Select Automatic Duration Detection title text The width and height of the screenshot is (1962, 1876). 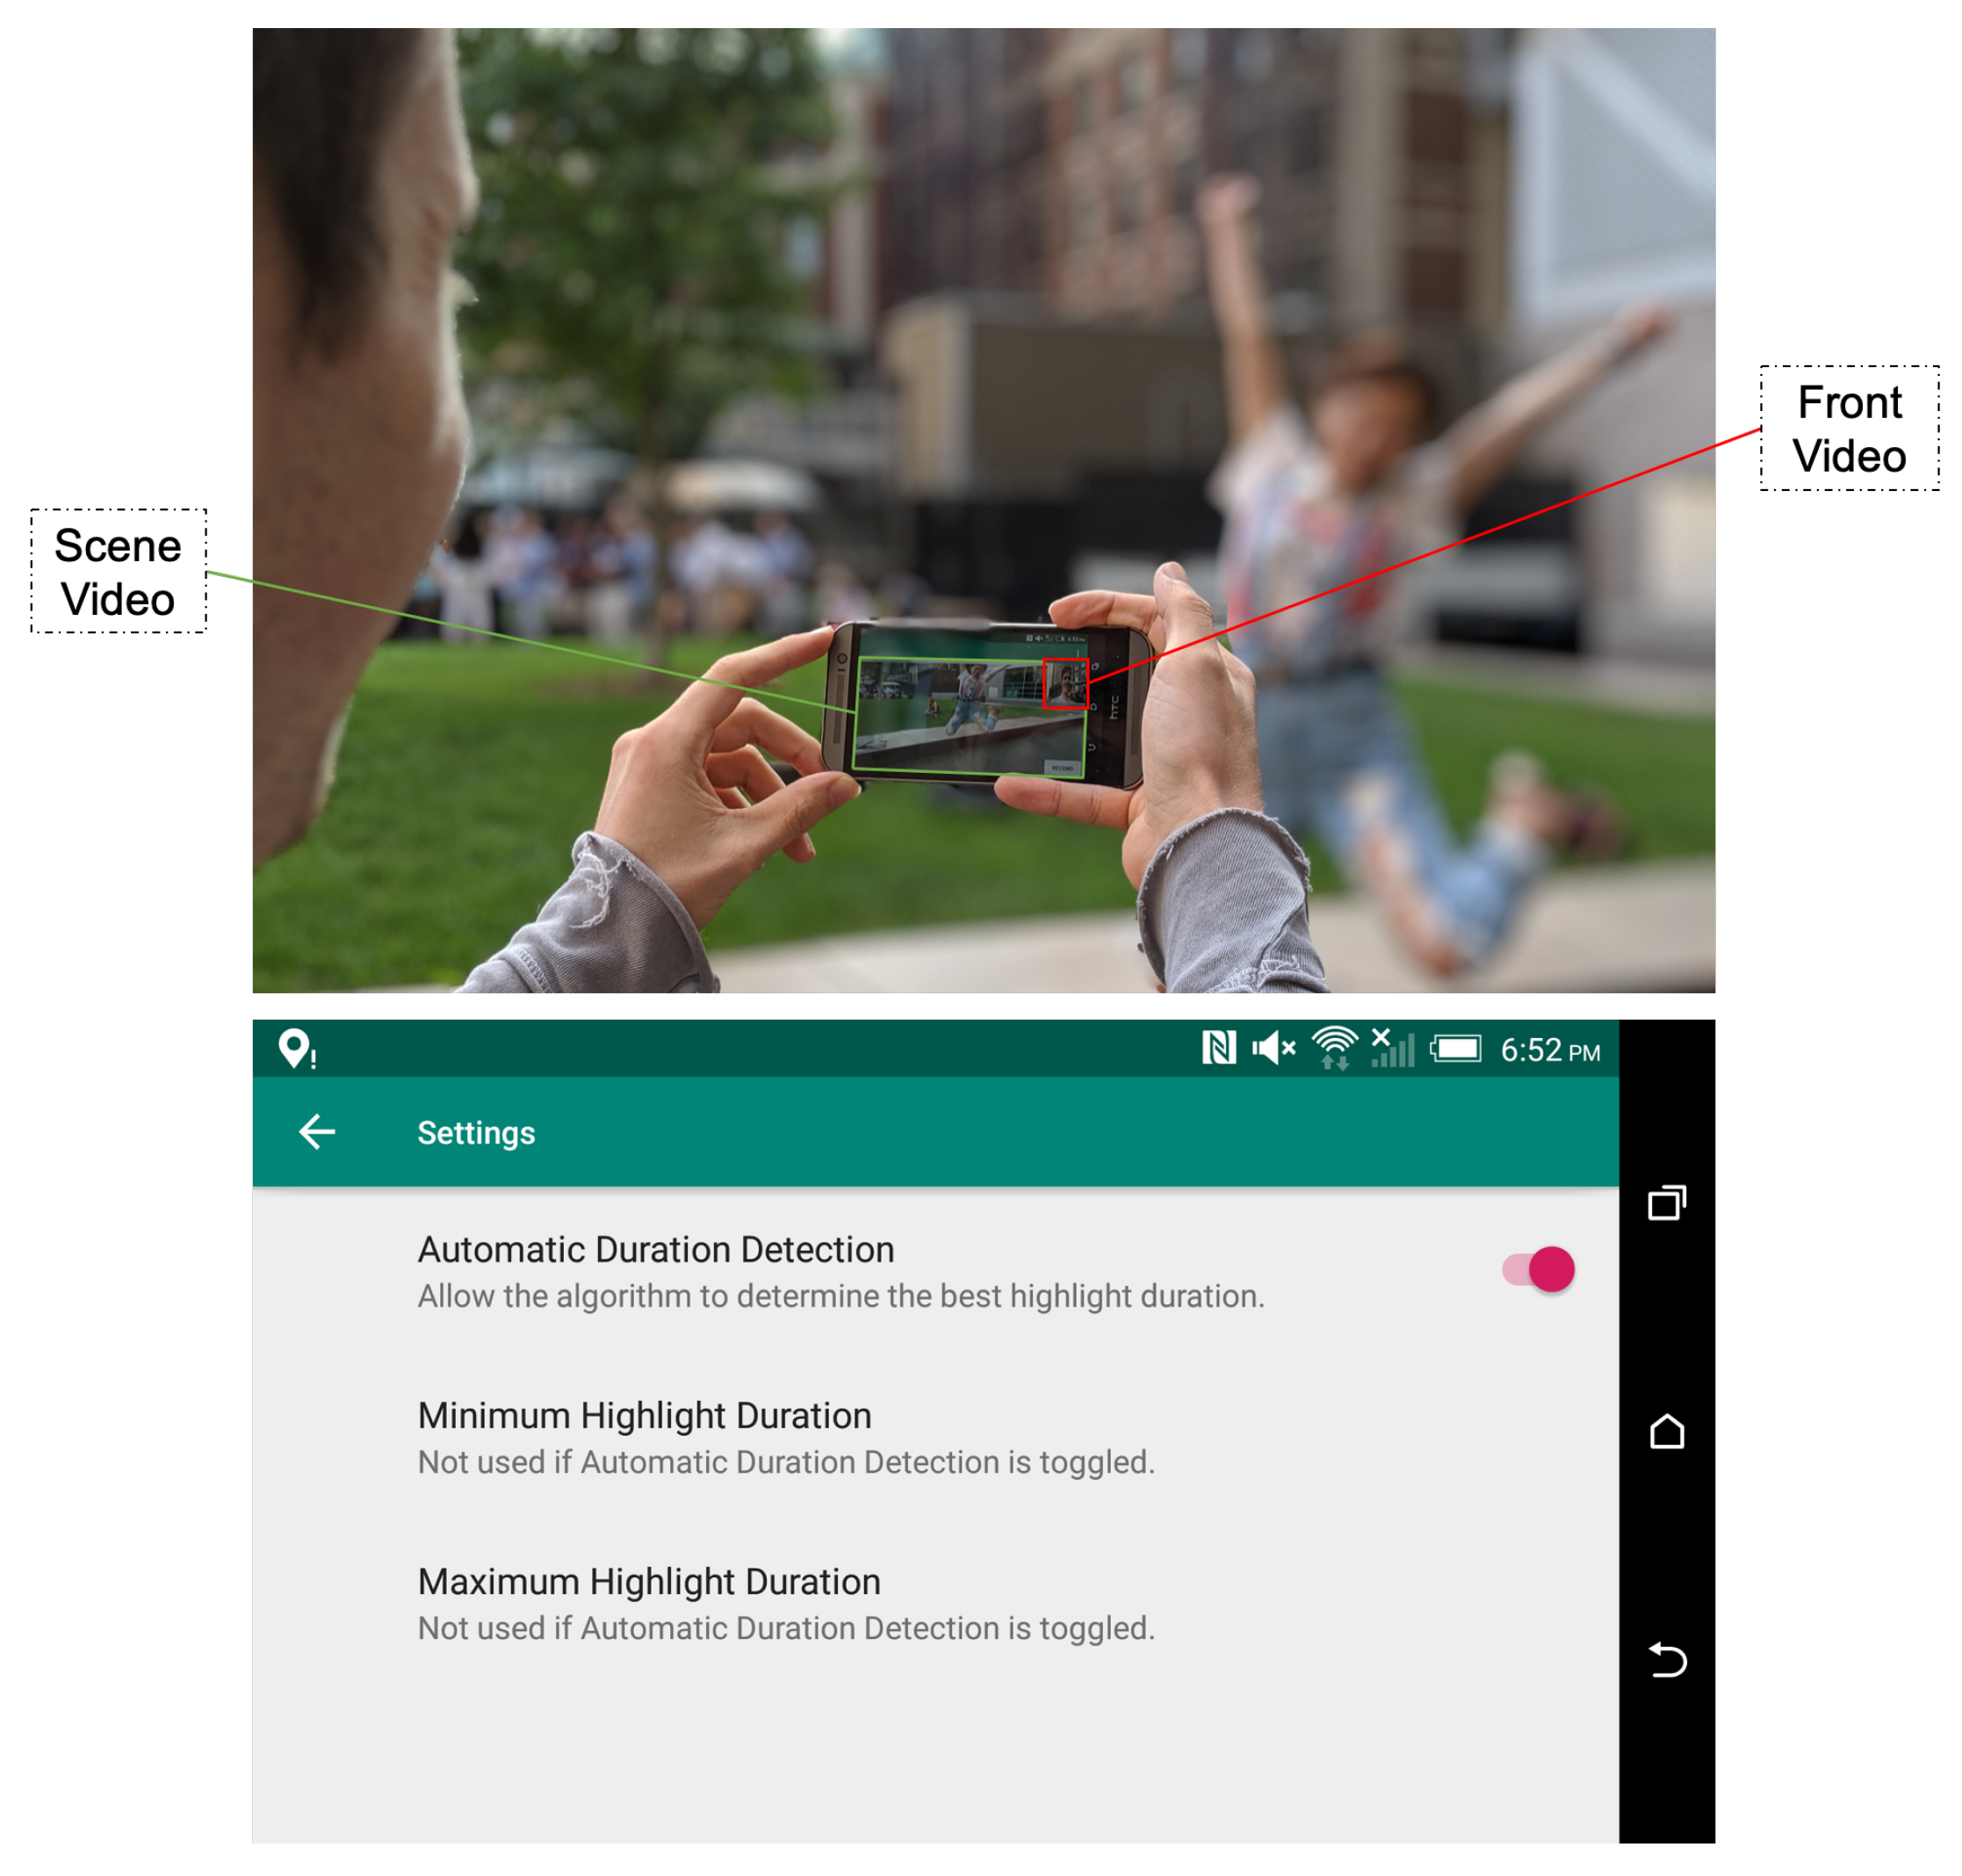click(656, 1249)
